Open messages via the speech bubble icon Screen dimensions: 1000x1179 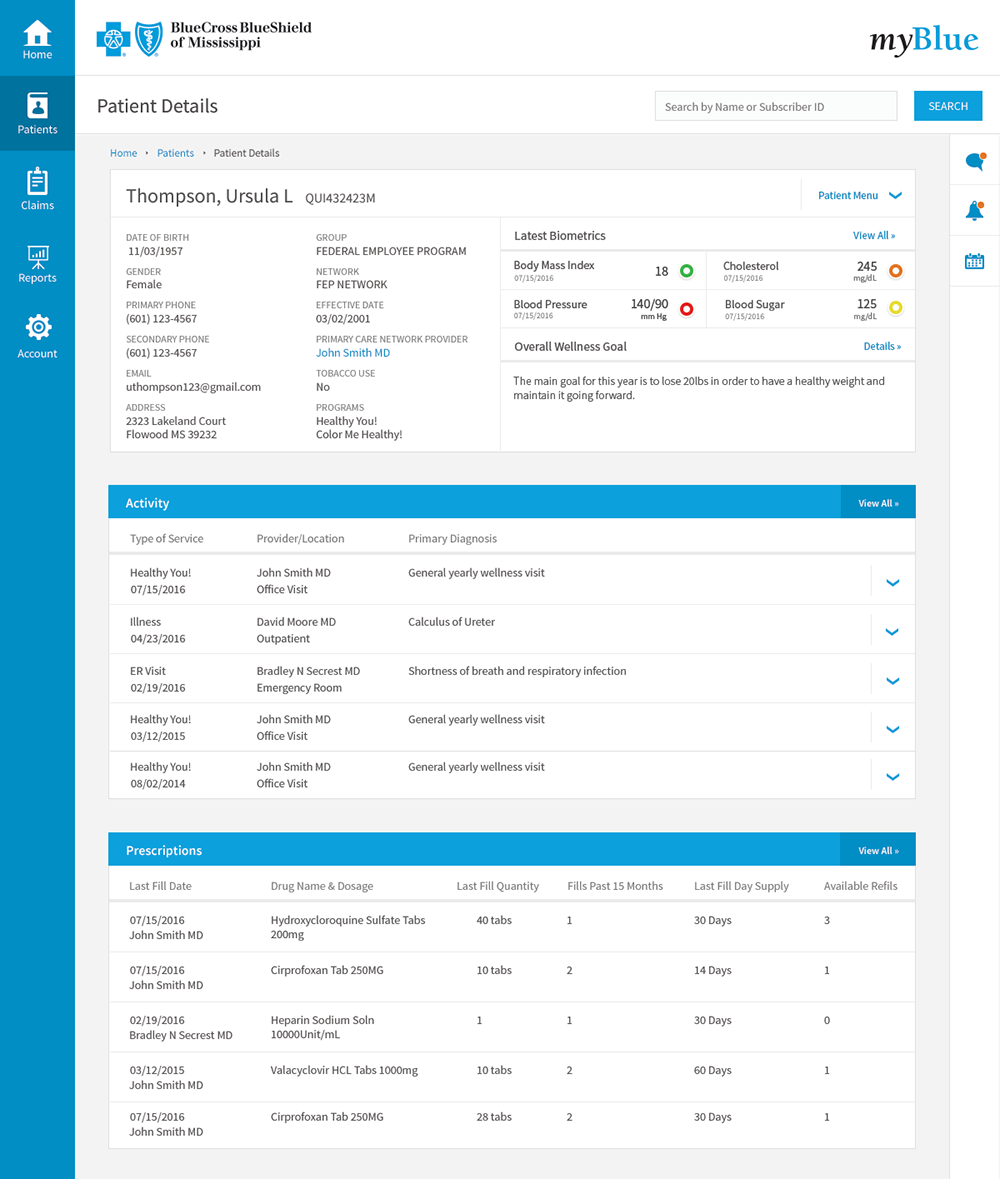tap(973, 160)
